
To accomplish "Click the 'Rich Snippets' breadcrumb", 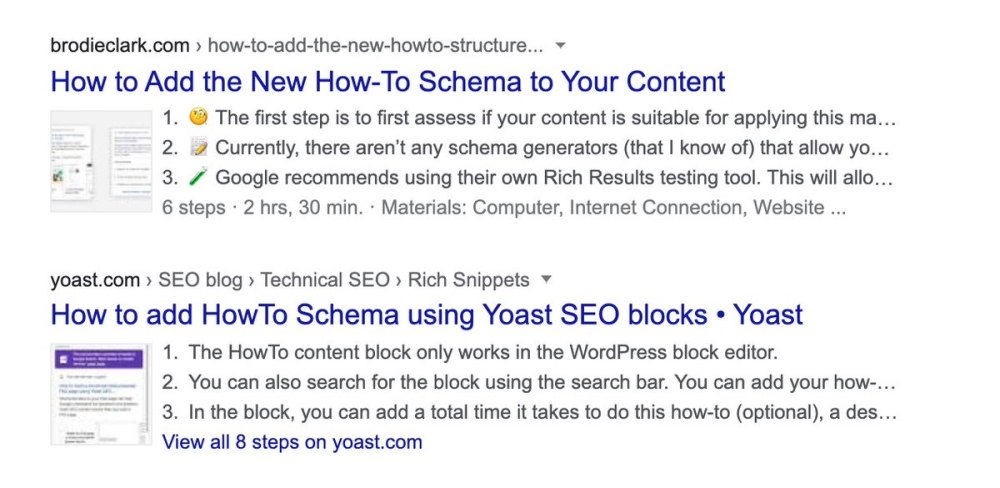I will click(468, 280).
